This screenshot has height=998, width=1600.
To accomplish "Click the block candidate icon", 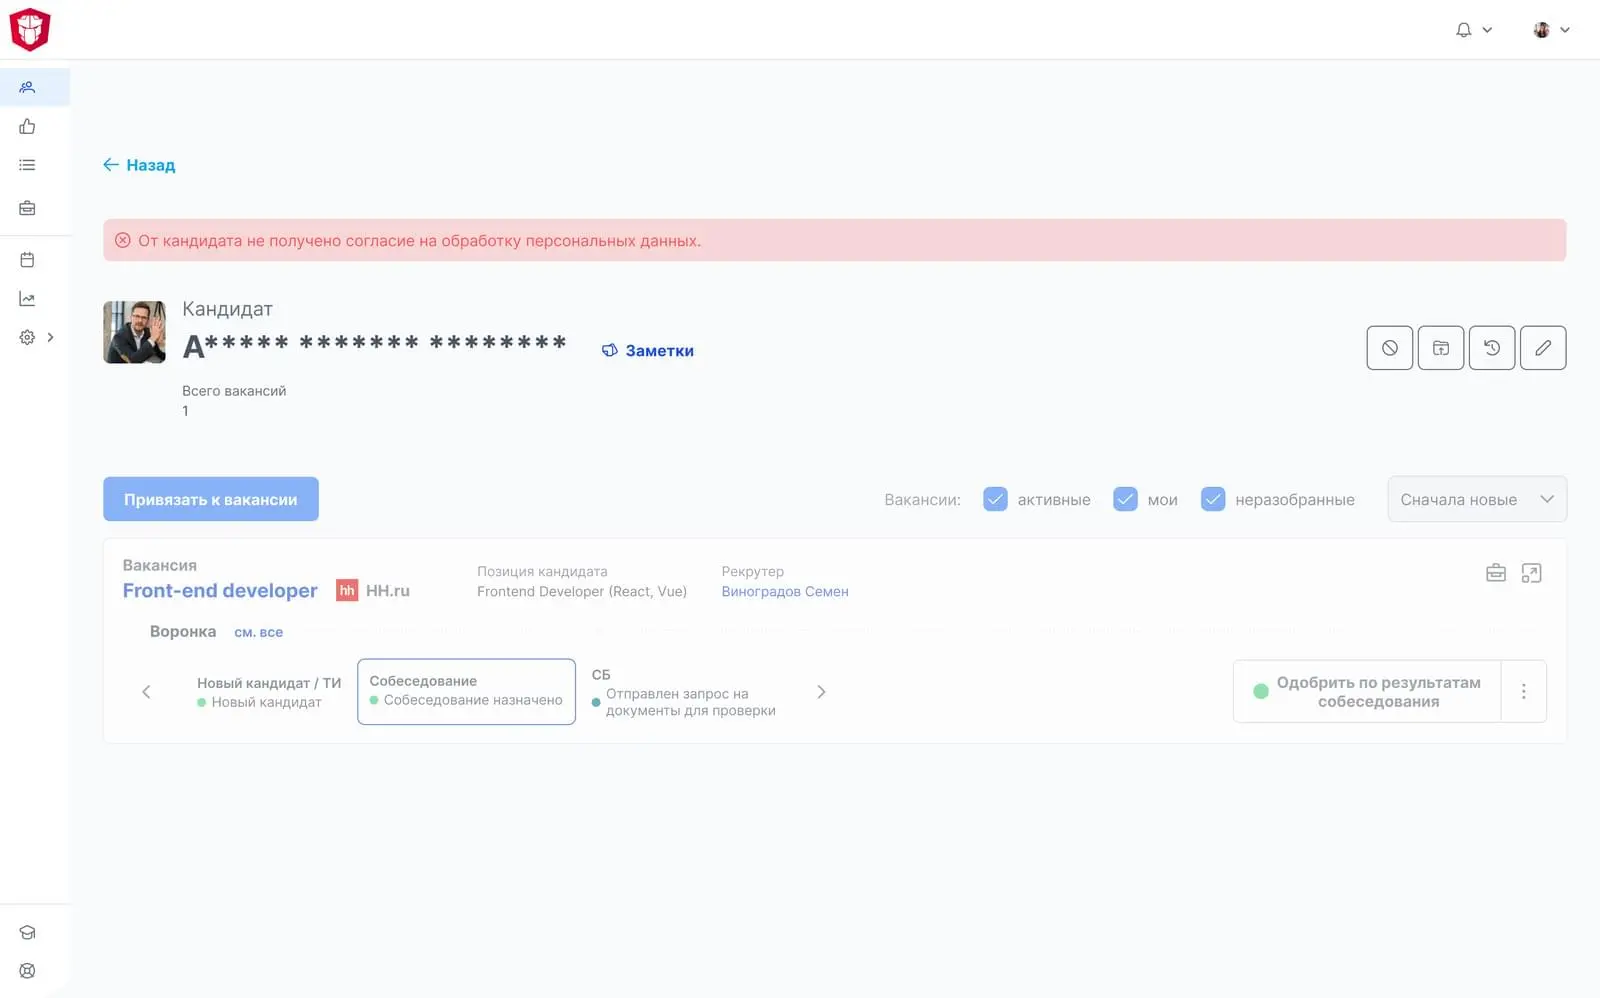I will [x=1389, y=348].
